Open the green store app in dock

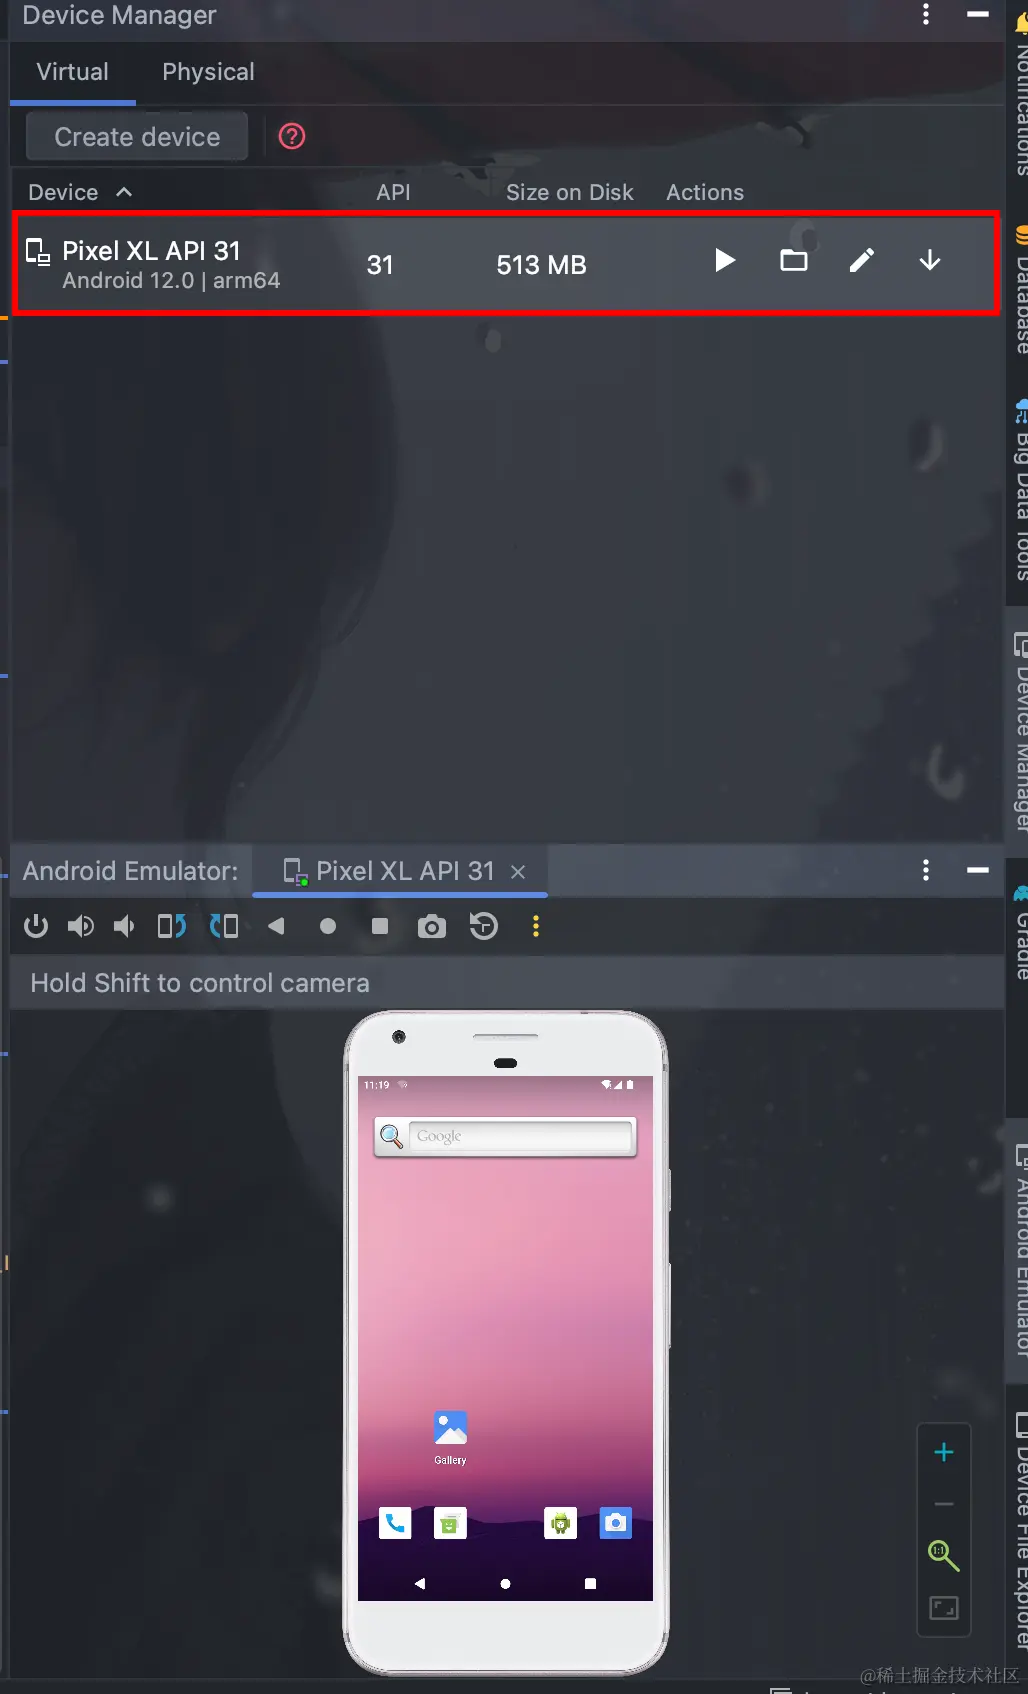450,1523
